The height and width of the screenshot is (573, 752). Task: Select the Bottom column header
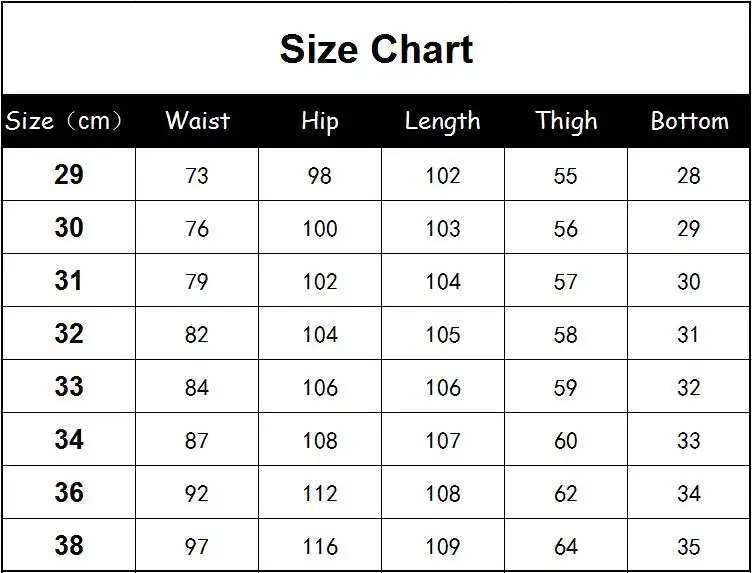[x=690, y=121]
